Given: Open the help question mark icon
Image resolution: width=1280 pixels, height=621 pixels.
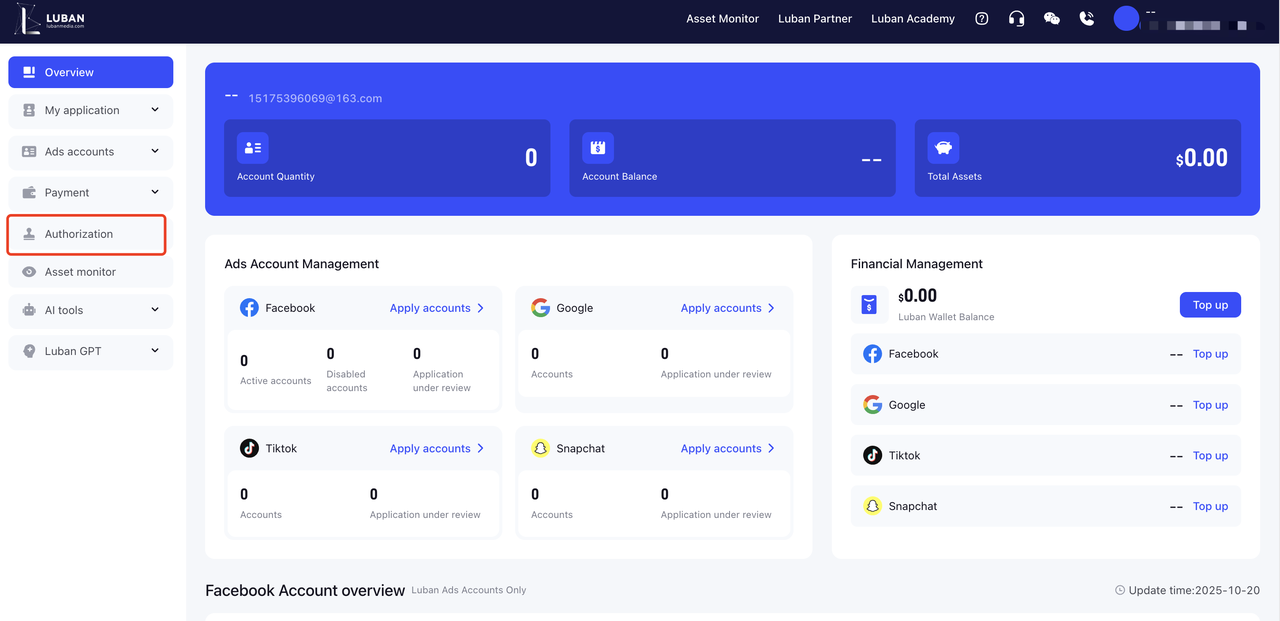Looking at the screenshot, I should 982,19.
